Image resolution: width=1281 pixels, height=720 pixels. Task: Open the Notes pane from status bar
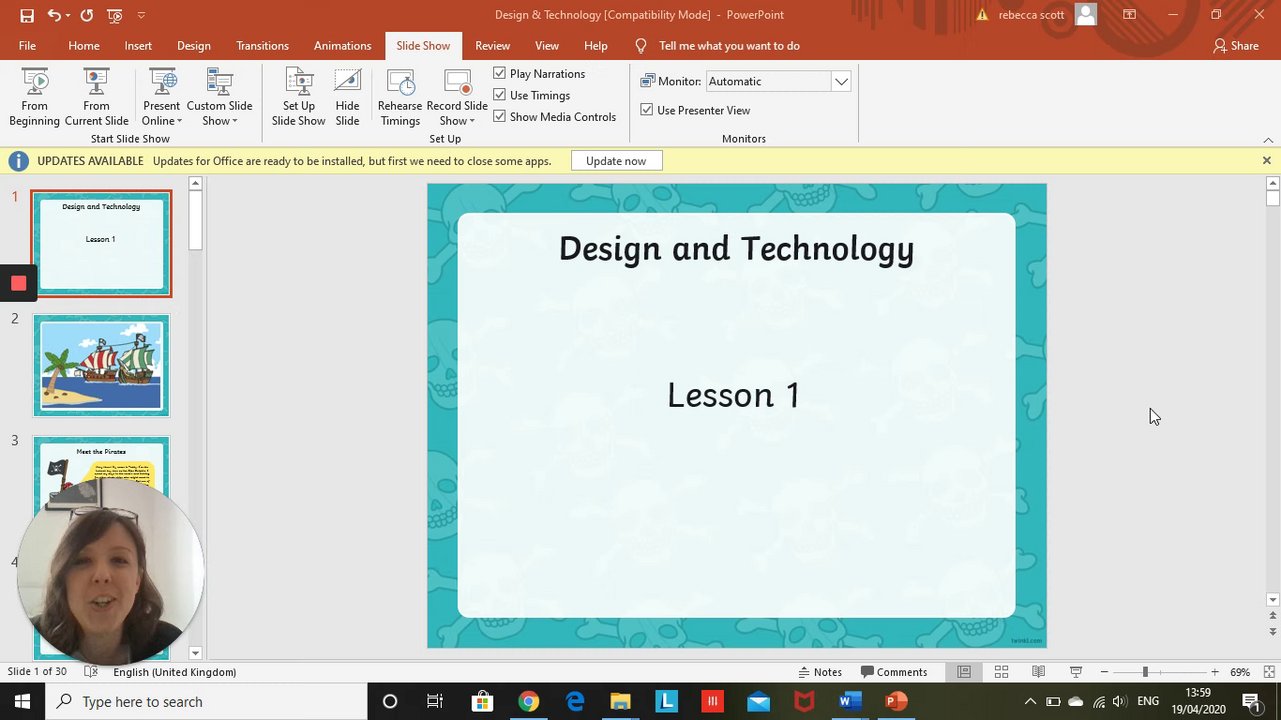tap(820, 672)
